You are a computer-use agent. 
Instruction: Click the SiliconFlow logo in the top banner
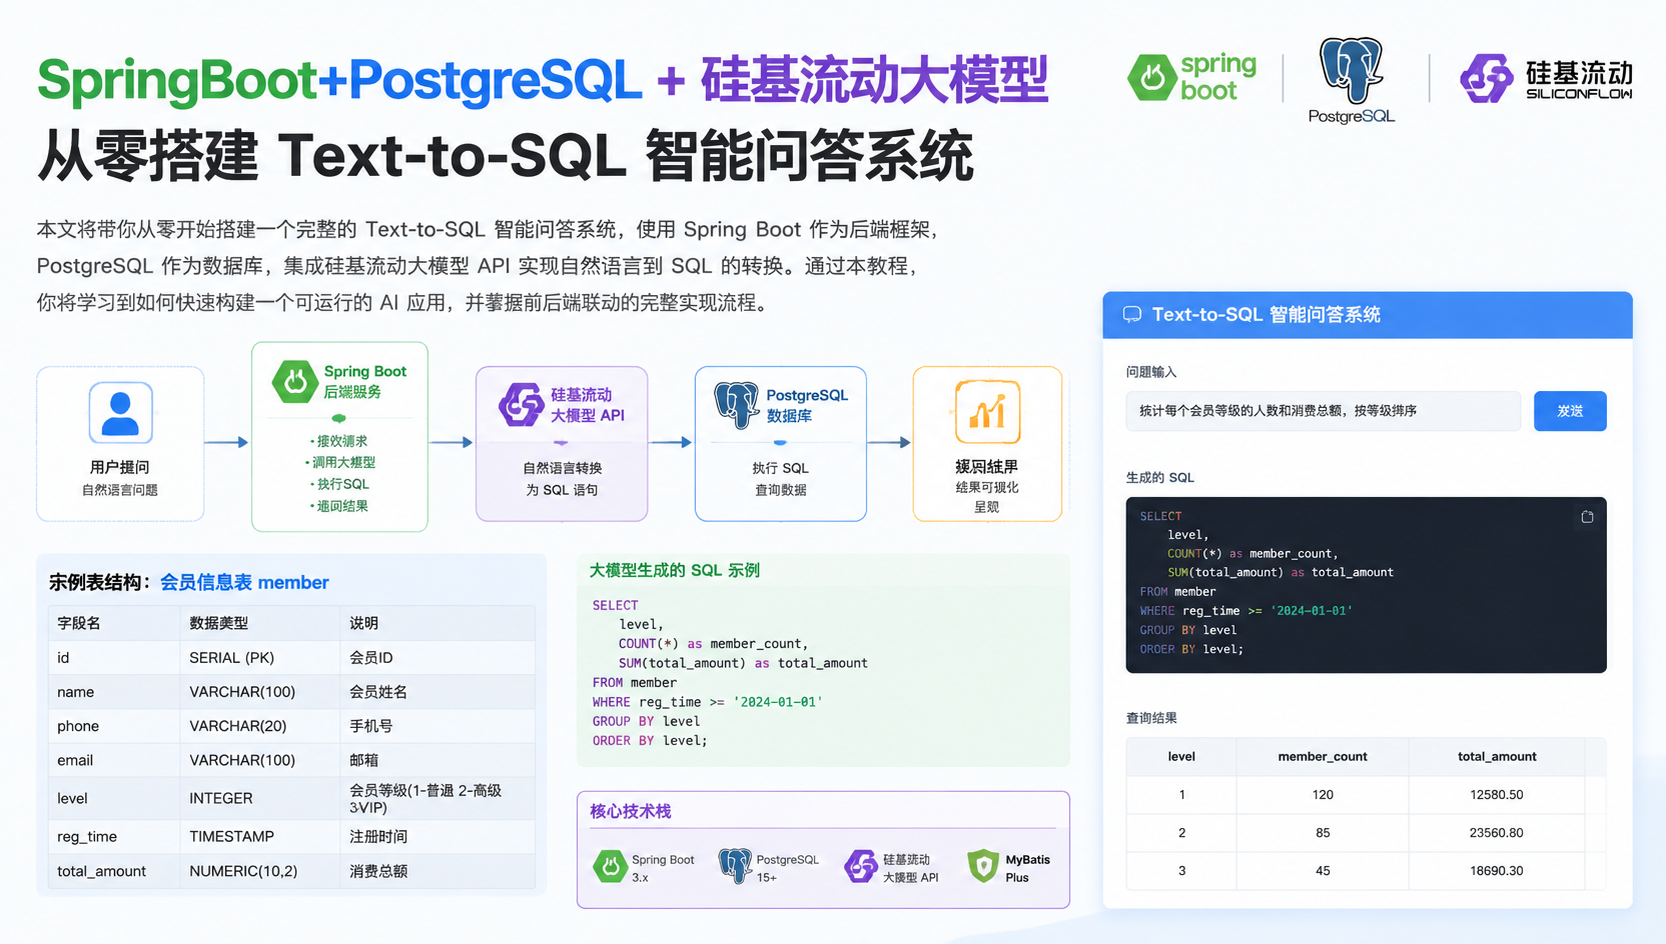1546,78
